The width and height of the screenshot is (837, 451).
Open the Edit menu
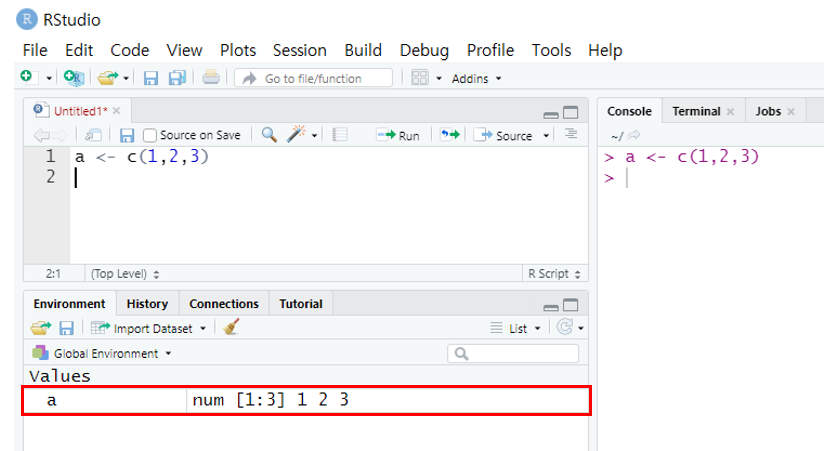click(79, 50)
